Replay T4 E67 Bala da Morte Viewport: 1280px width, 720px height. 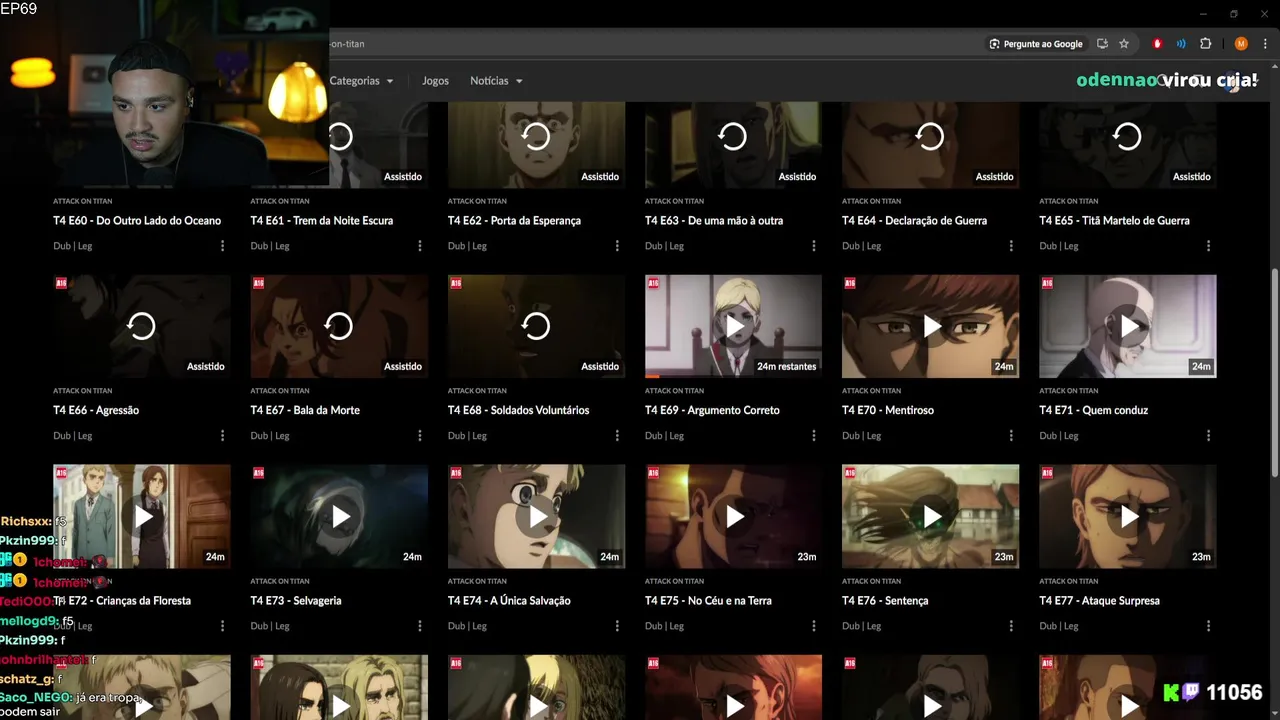(339, 326)
